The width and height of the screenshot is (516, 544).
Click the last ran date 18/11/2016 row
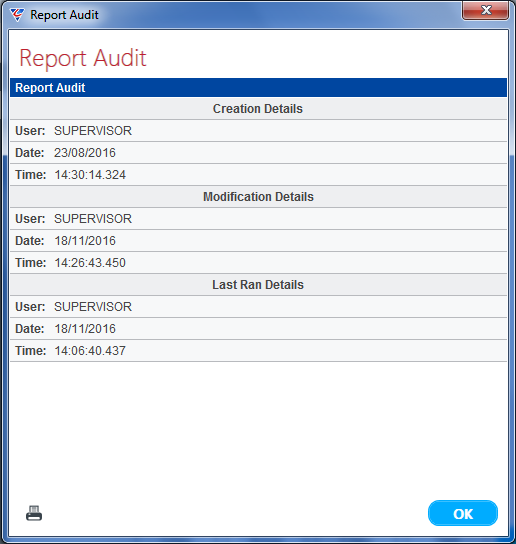tap(258, 329)
